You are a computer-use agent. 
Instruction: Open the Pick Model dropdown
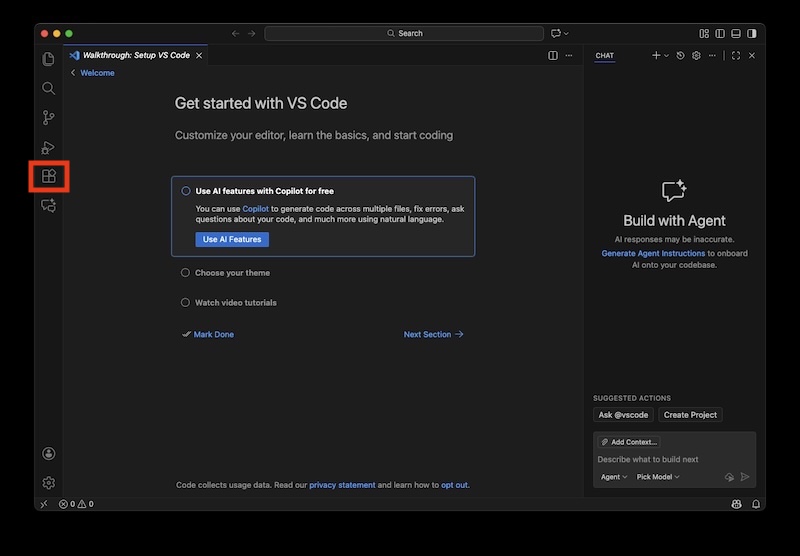658,476
